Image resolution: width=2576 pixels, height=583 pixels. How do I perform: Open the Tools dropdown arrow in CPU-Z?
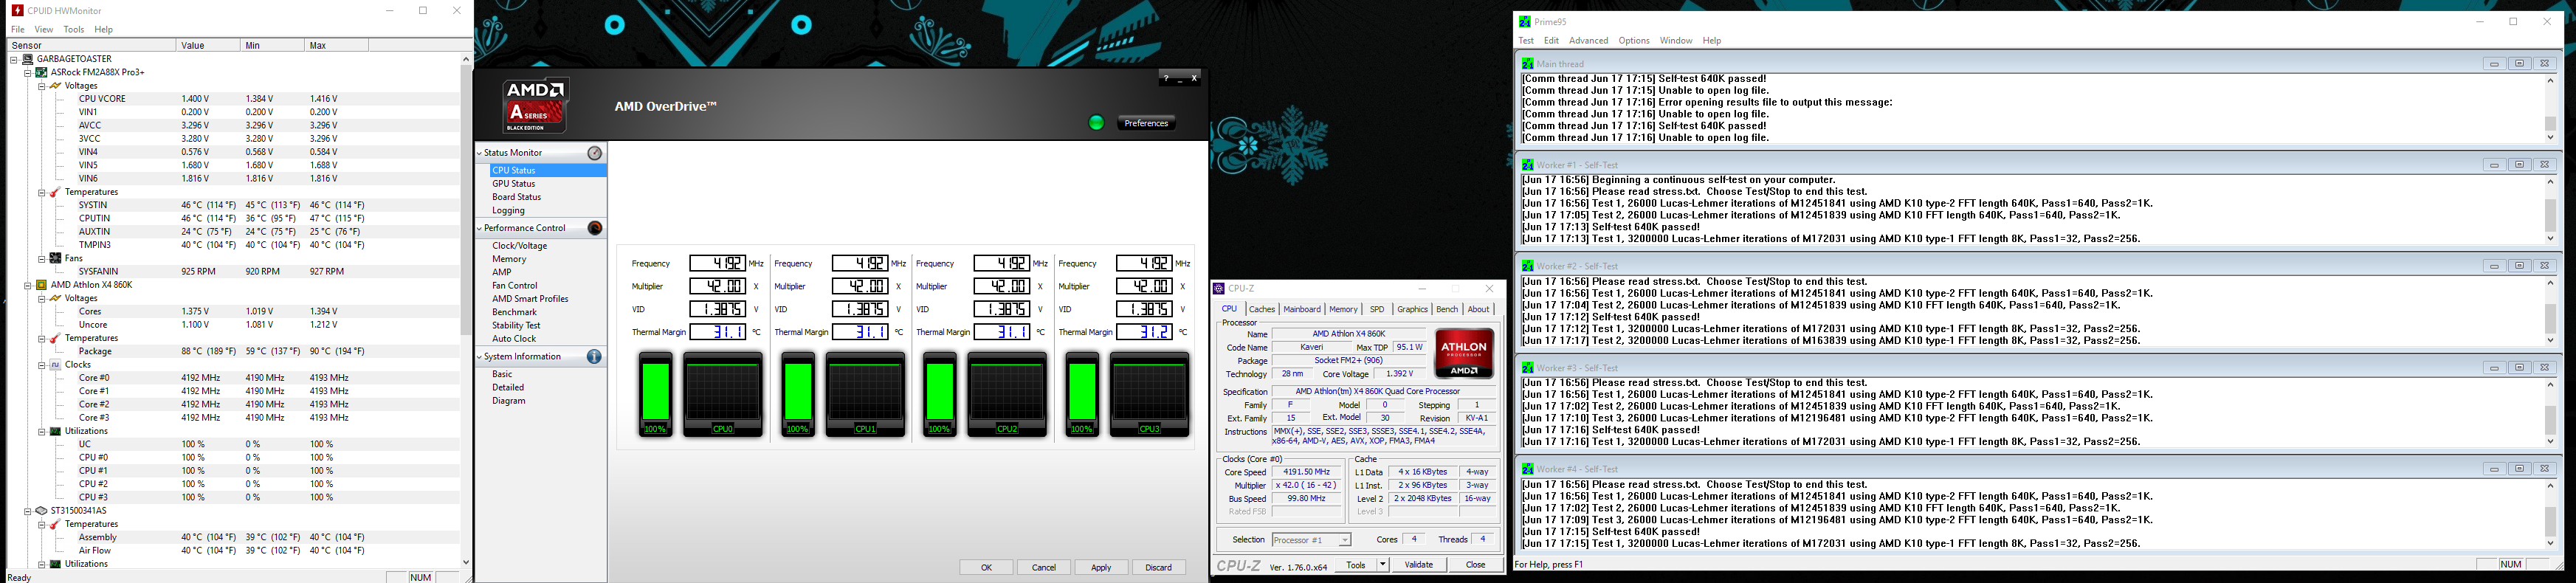tap(1383, 565)
